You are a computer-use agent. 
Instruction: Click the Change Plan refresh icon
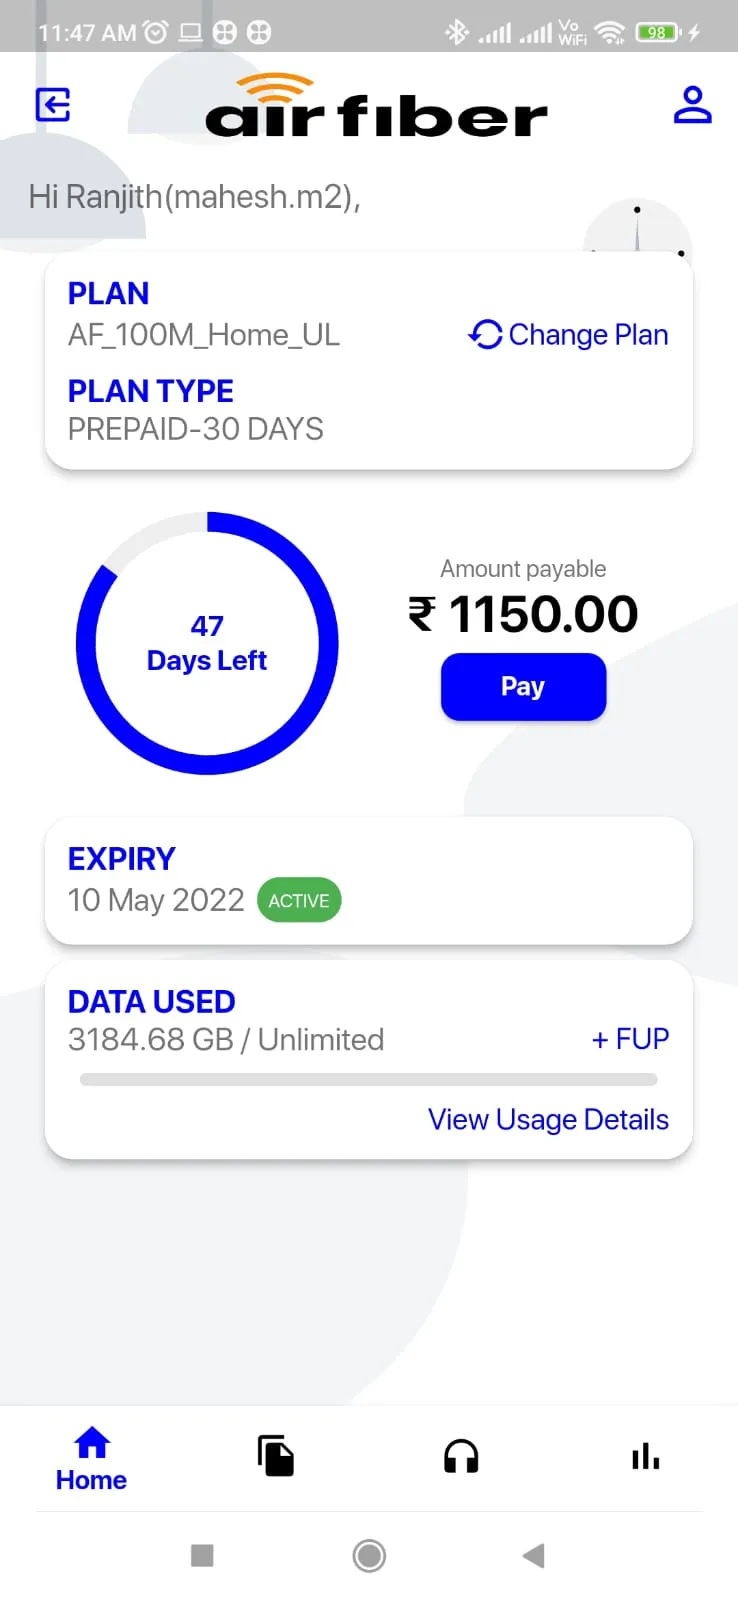click(x=486, y=334)
